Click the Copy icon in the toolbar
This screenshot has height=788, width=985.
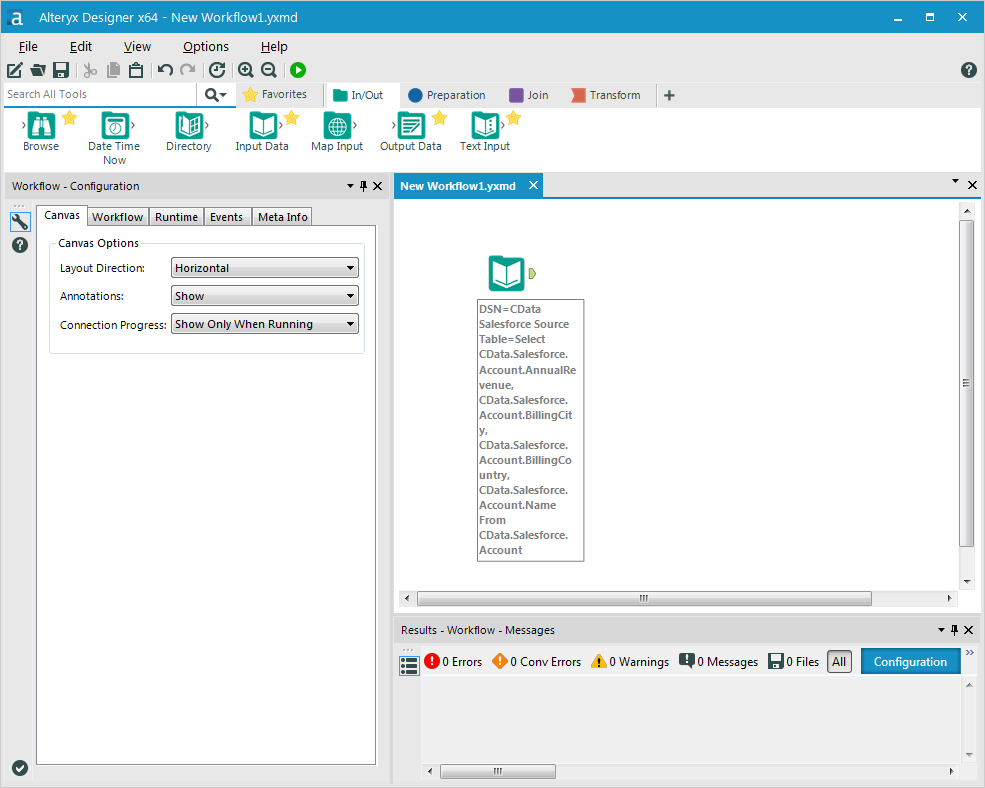point(113,70)
